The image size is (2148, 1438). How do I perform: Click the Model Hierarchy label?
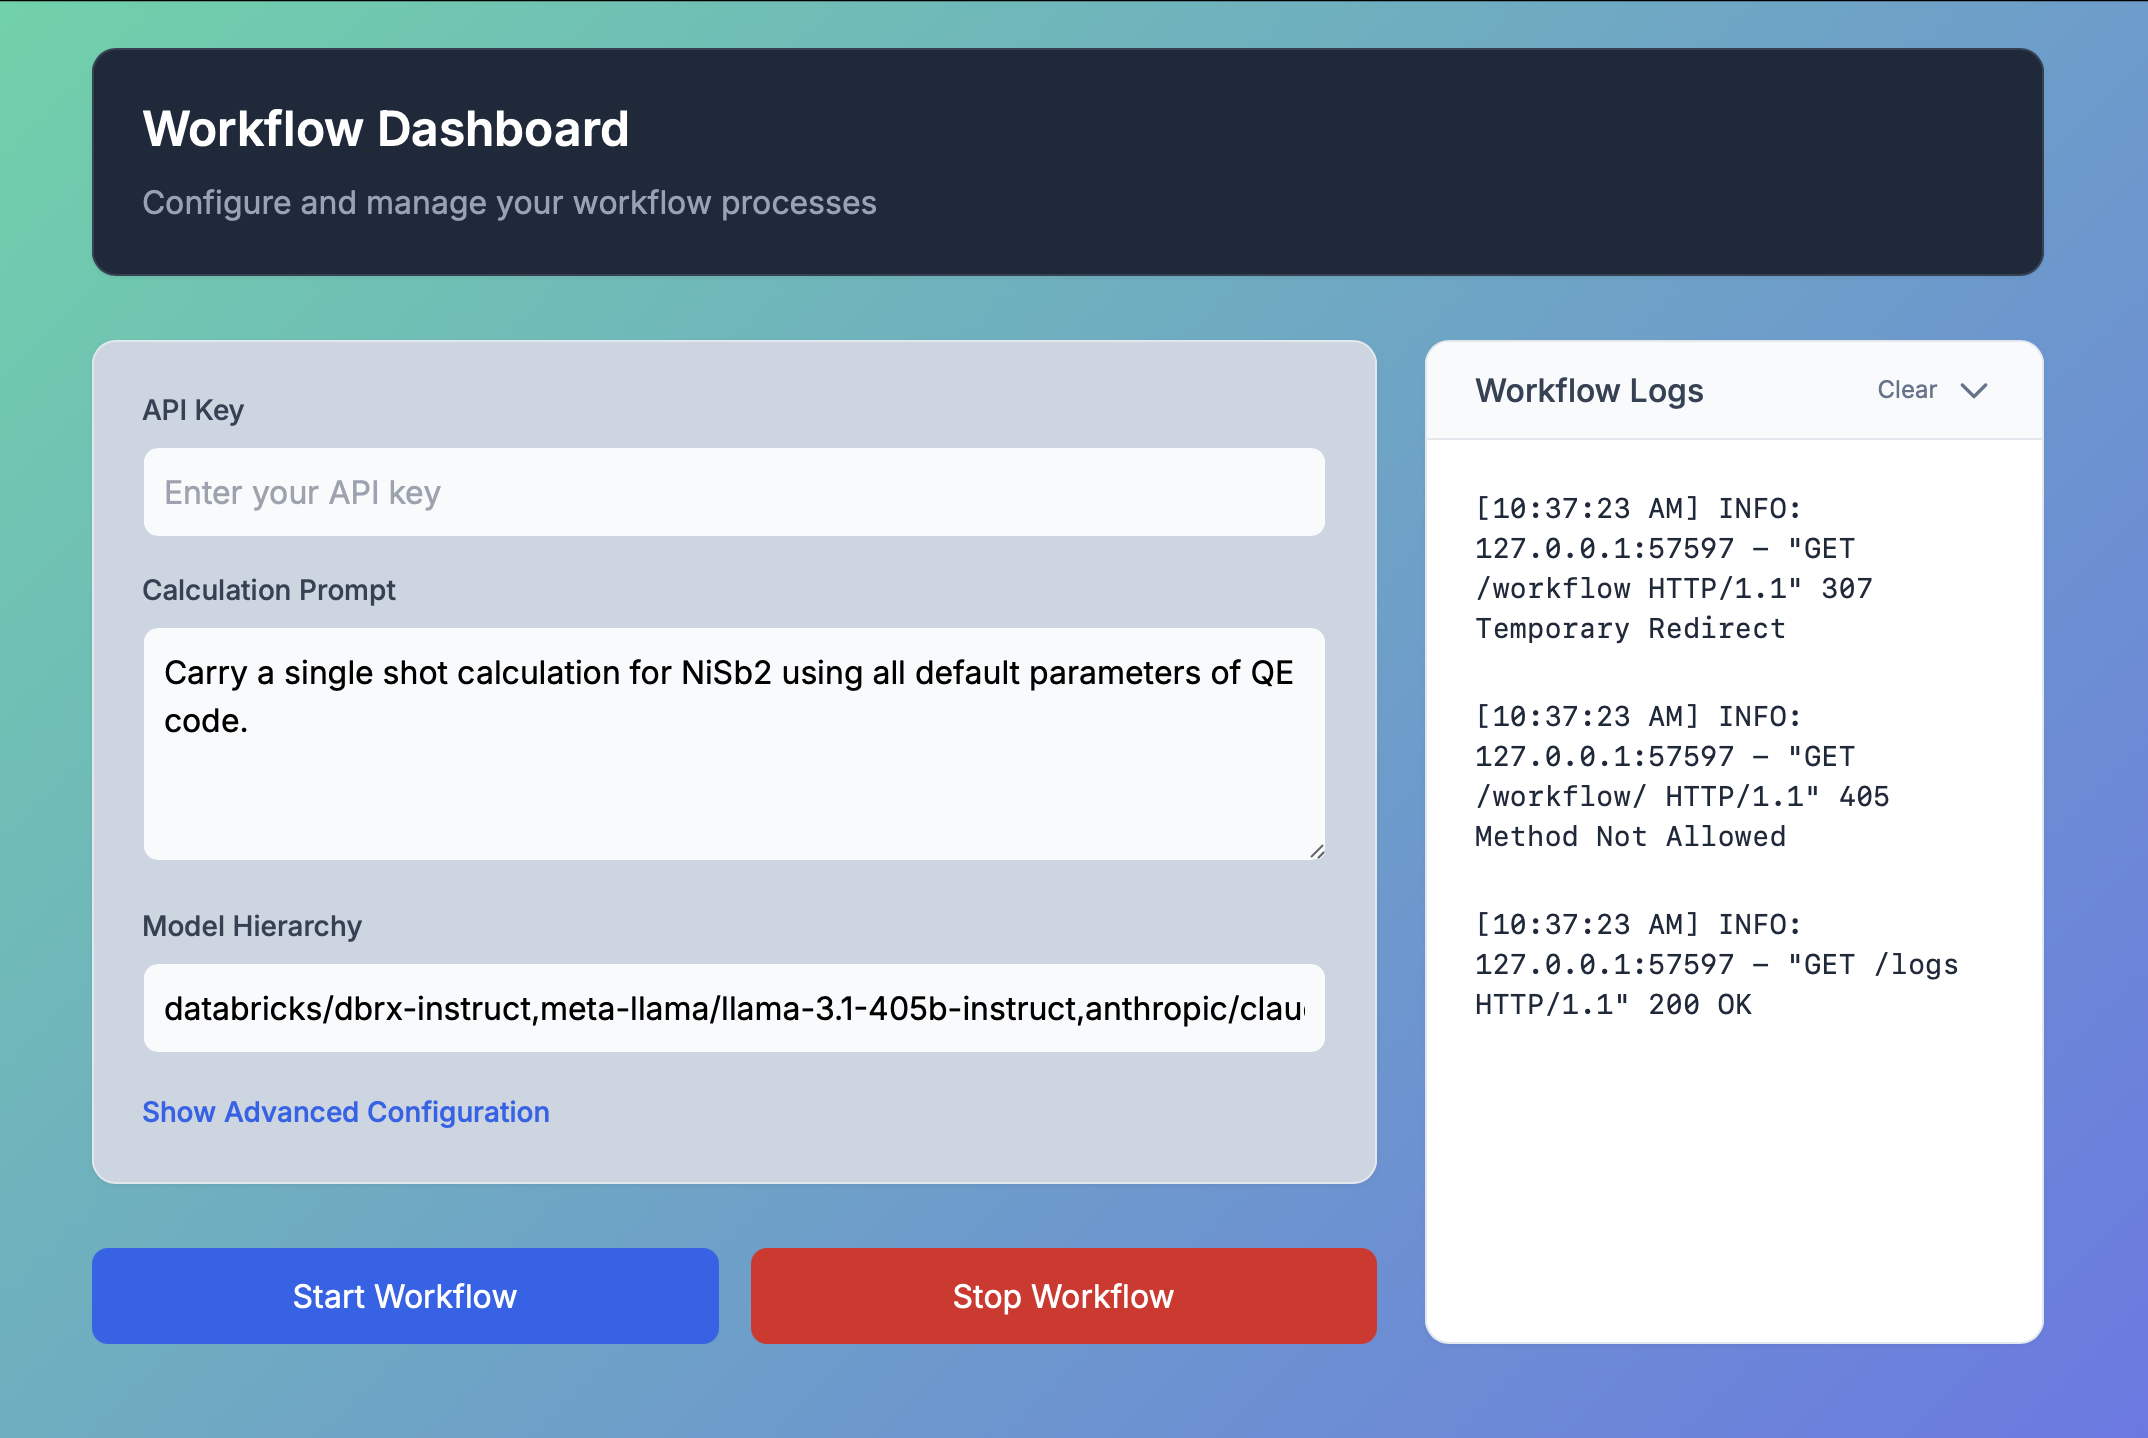pos(252,926)
